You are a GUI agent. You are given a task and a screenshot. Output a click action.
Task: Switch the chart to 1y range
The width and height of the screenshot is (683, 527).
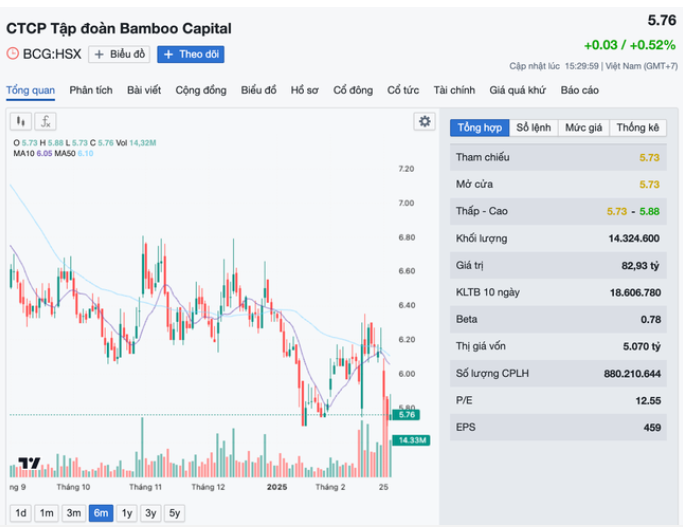126,513
